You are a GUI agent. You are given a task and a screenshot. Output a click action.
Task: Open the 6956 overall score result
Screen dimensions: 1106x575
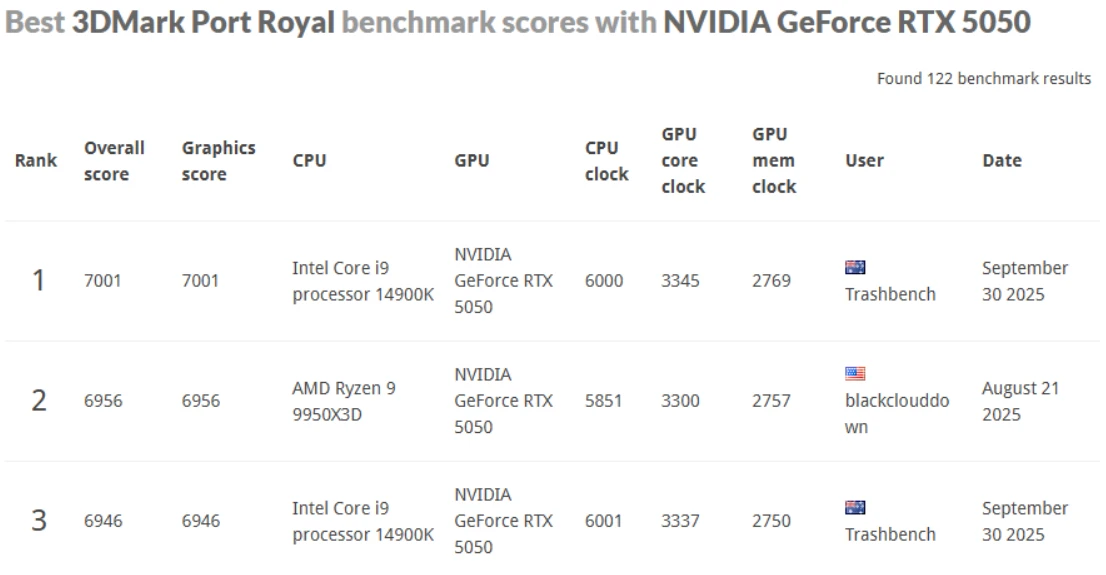click(102, 401)
